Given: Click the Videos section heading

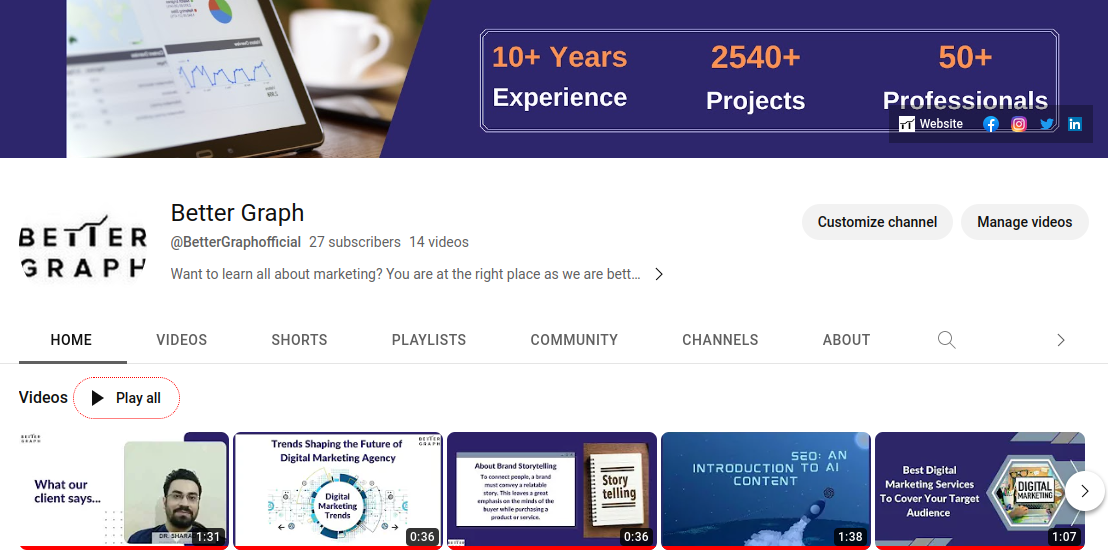Looking at the screenshot, I should coord(43,397).
